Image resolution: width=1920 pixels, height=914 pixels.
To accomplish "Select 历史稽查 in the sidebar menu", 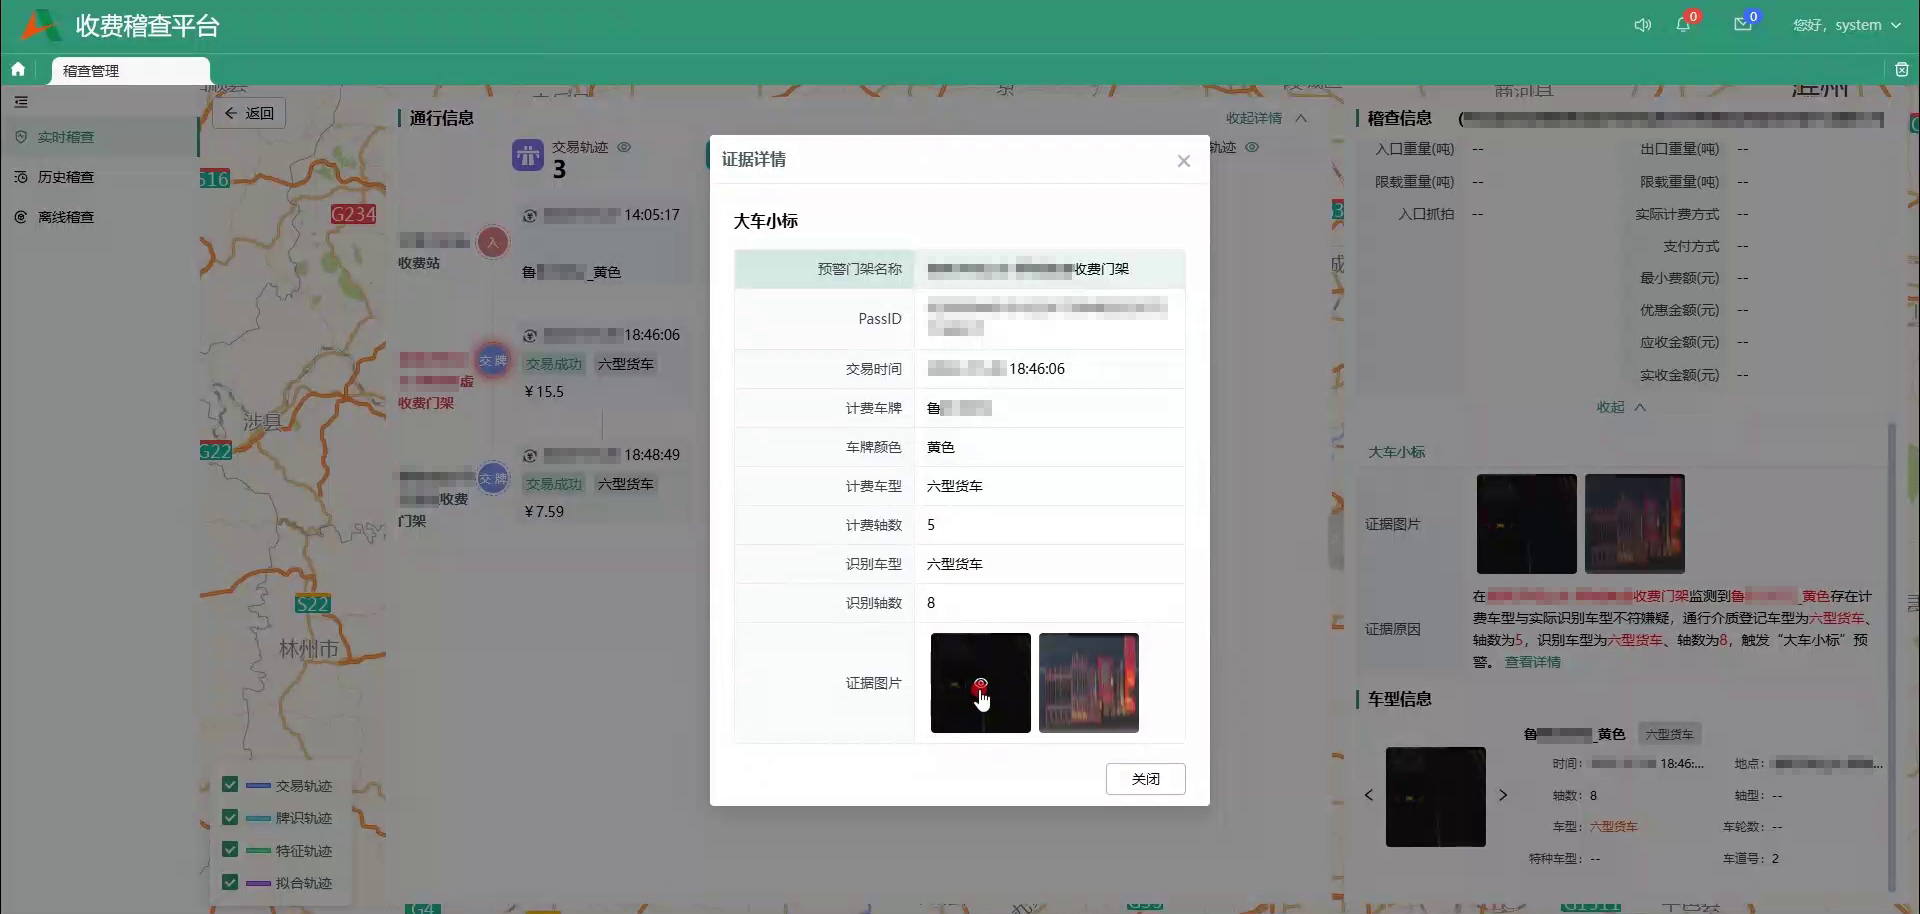I will (x=65, y=177).
